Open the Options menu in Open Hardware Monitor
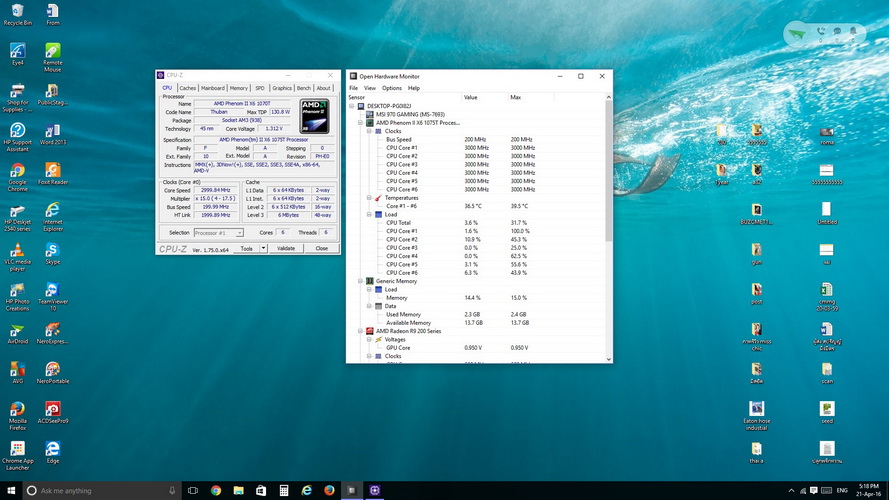This screenshot has width=889, height=500. [x=391, y=88]
